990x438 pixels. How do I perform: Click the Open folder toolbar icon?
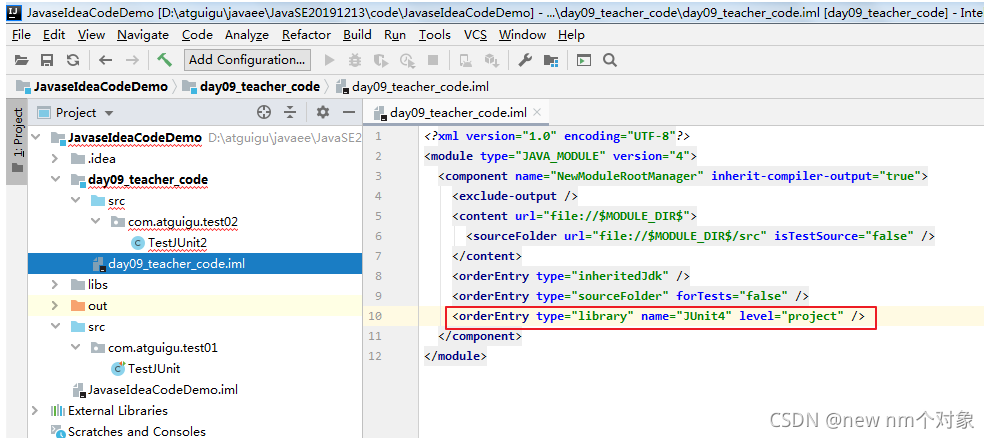coord(22,60)
